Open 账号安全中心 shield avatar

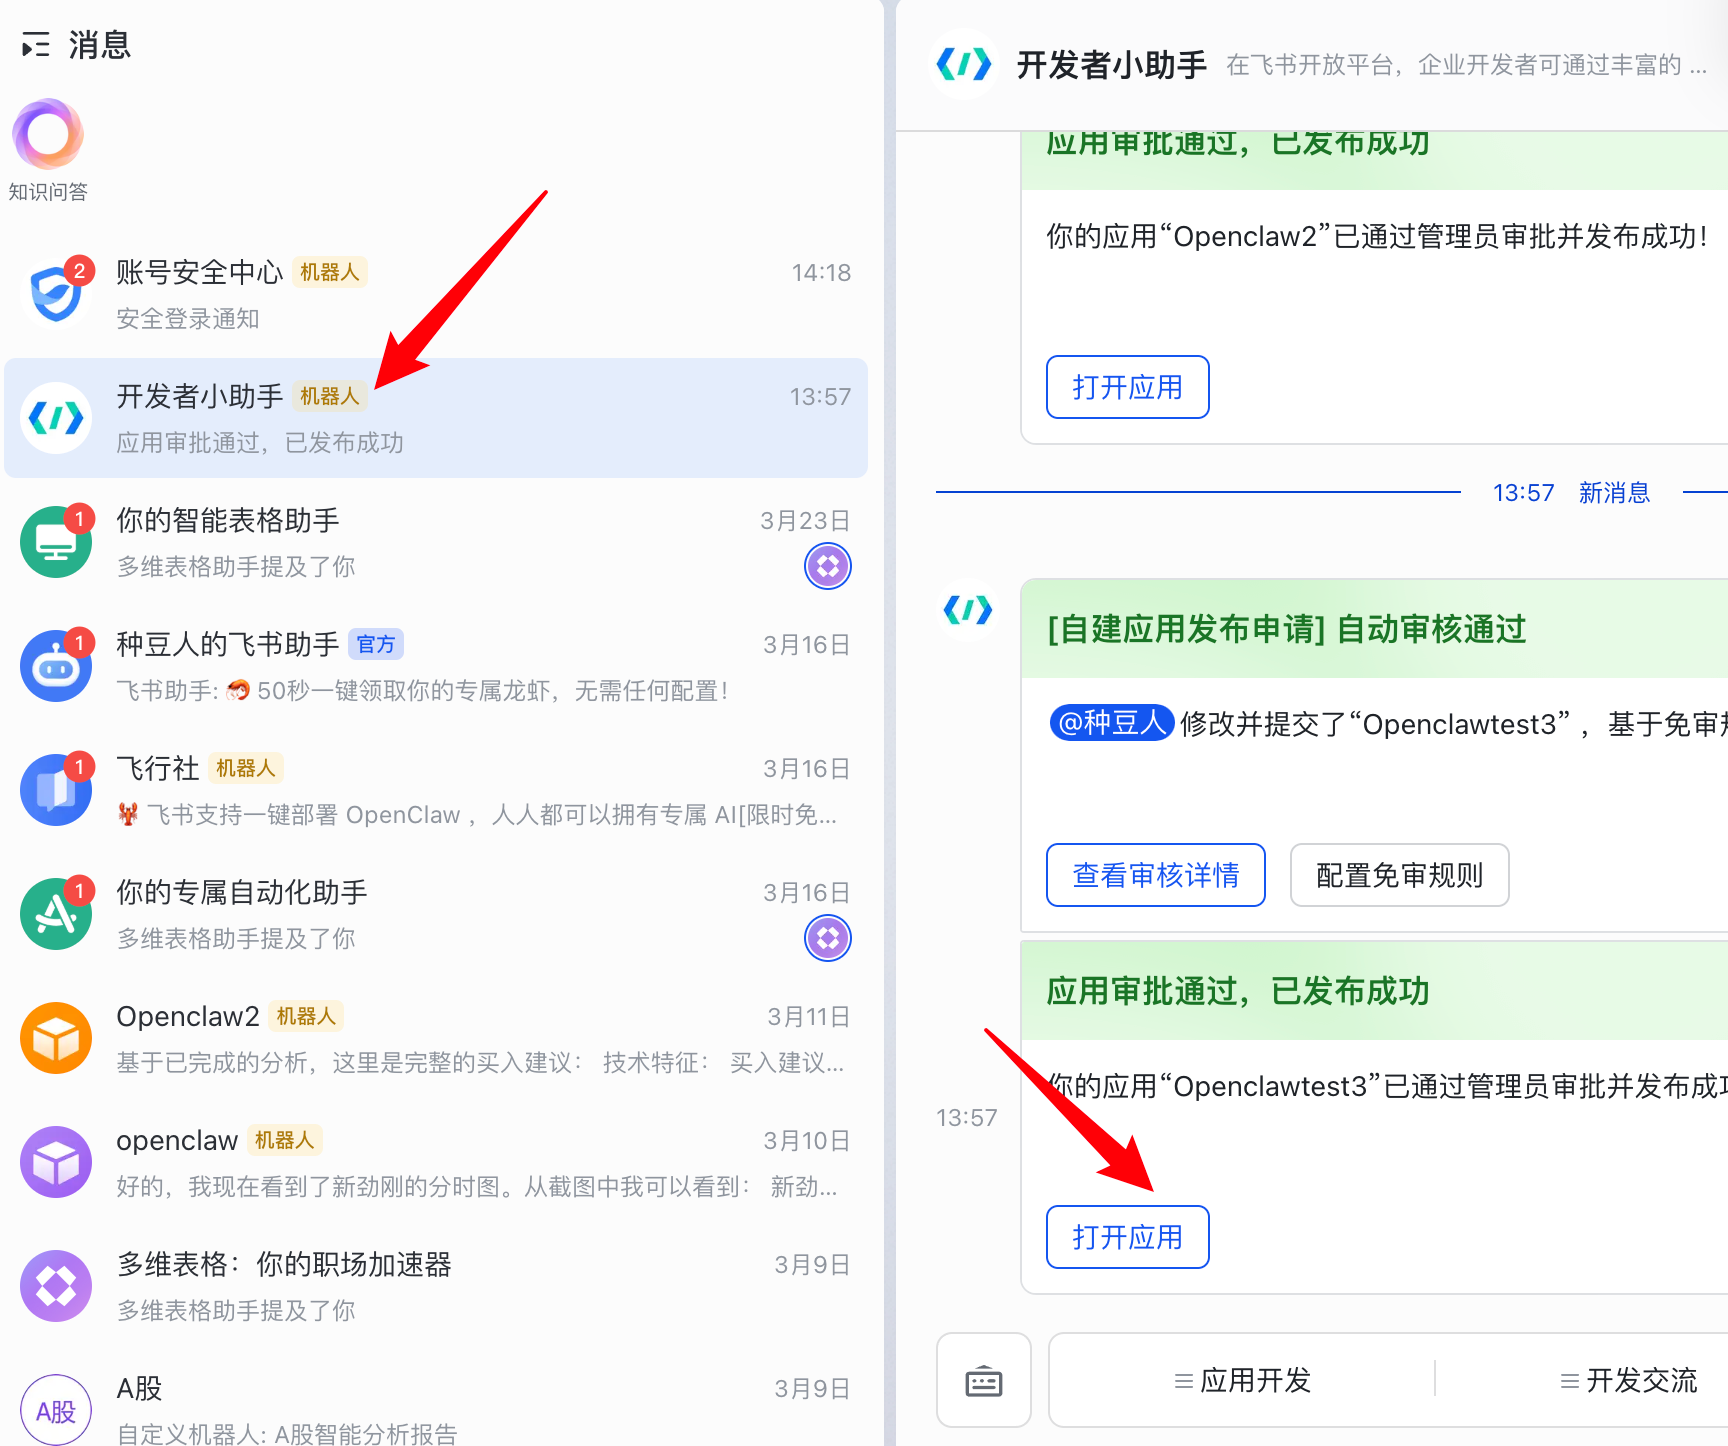coord(56,294)
